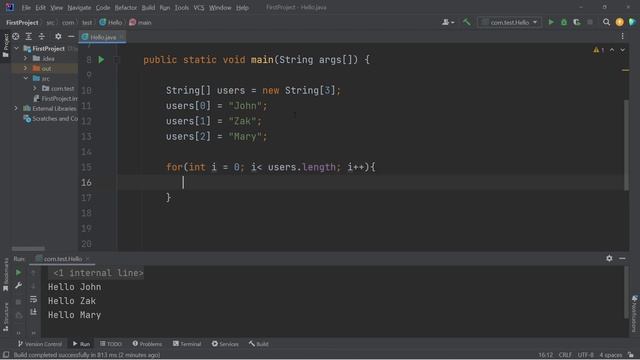Click the CRLF line separator in status bar
640x360 pixels.
click(x=565, y=355)
